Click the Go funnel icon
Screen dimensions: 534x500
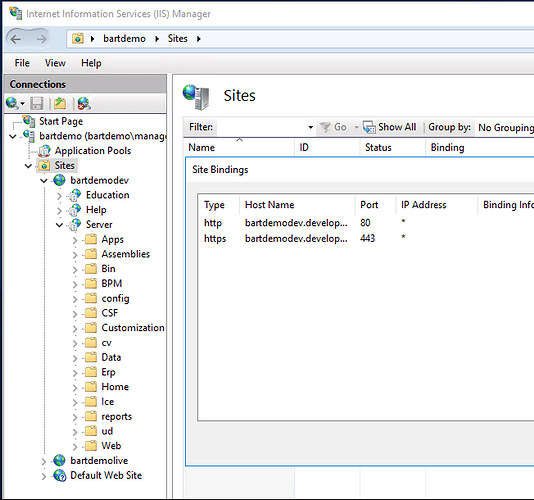325,127
